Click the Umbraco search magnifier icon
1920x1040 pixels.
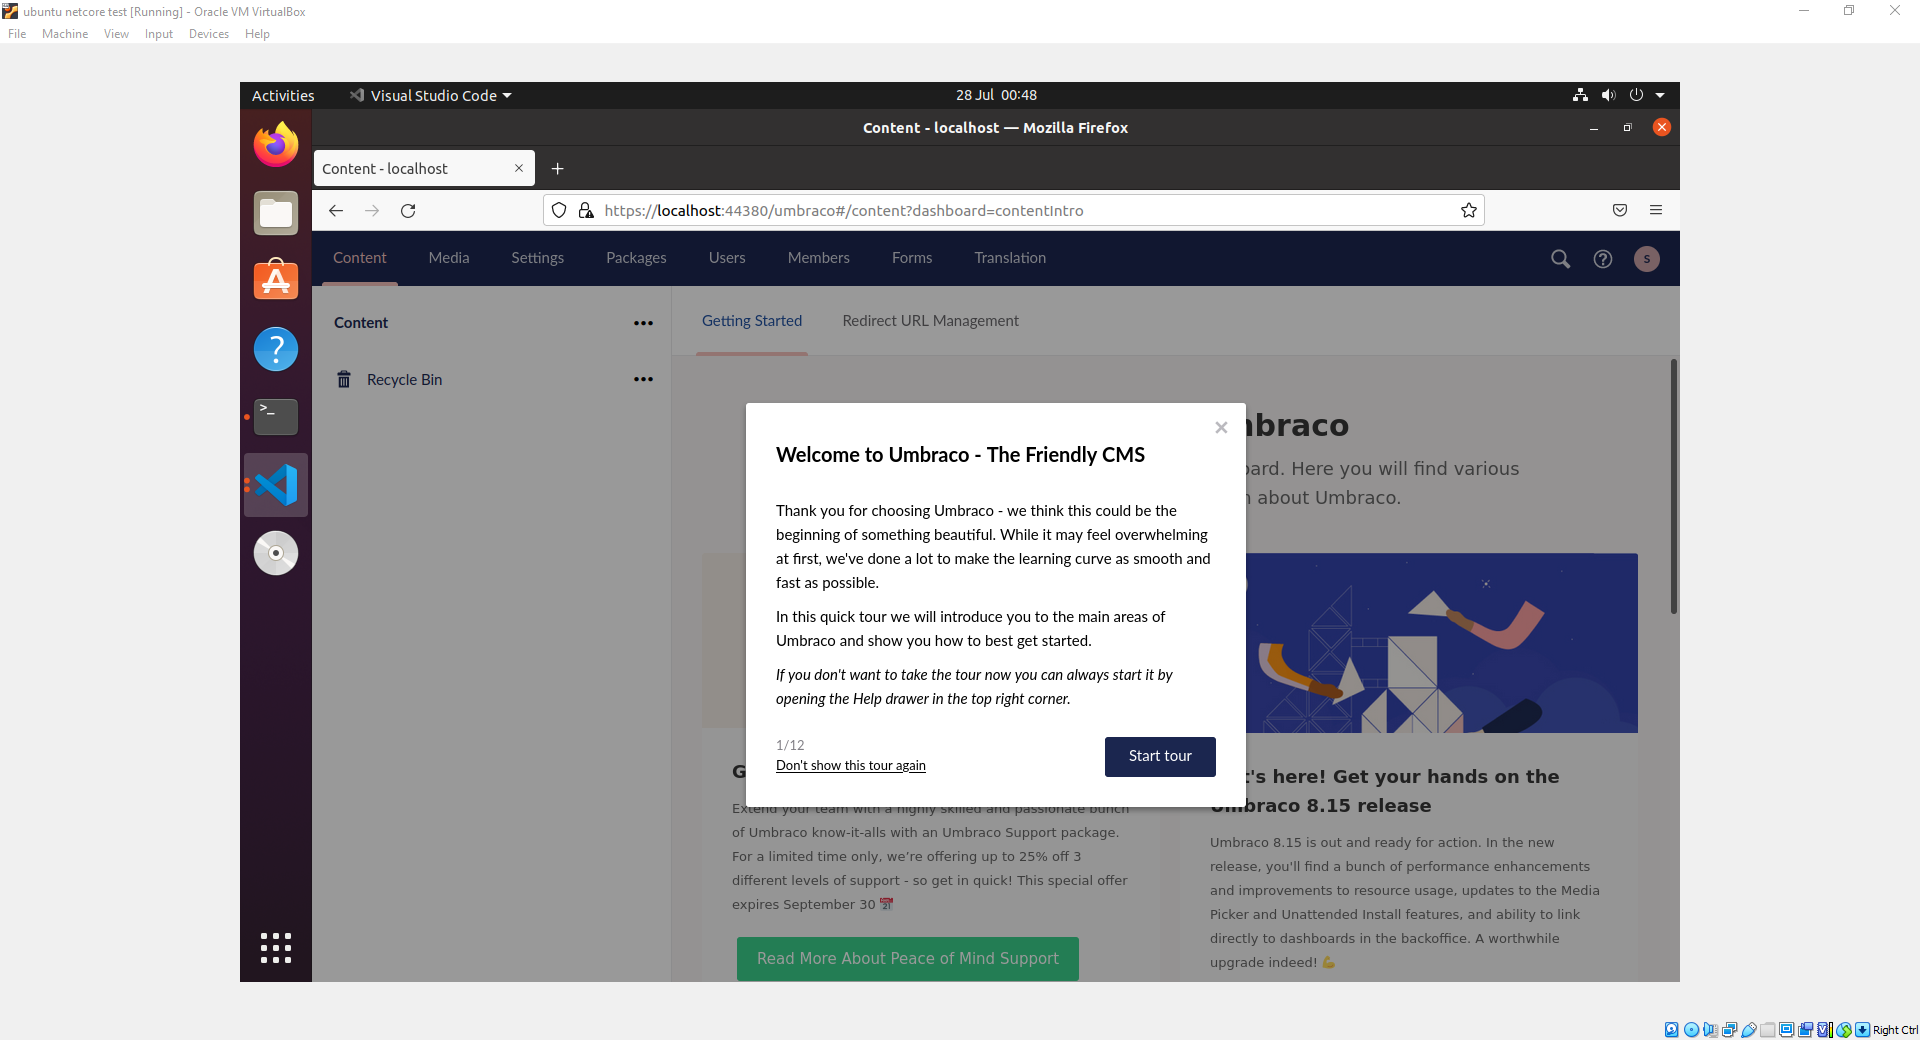pos(1560,259)
